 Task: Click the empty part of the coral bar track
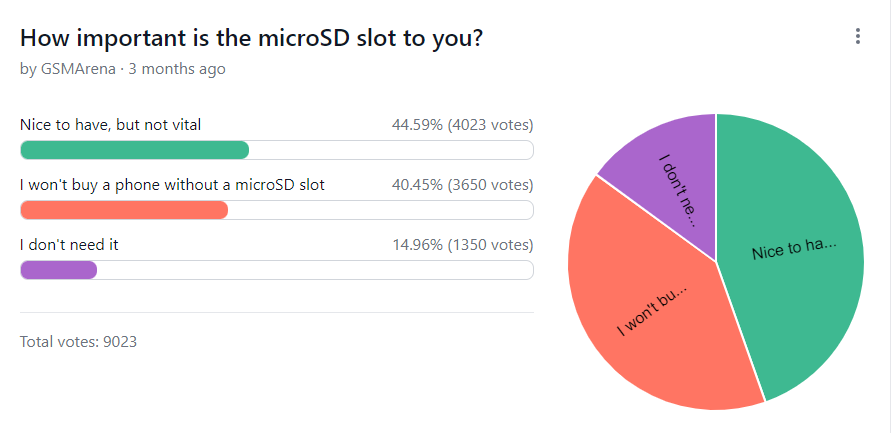pyautogui.click(x=380, y=210)
